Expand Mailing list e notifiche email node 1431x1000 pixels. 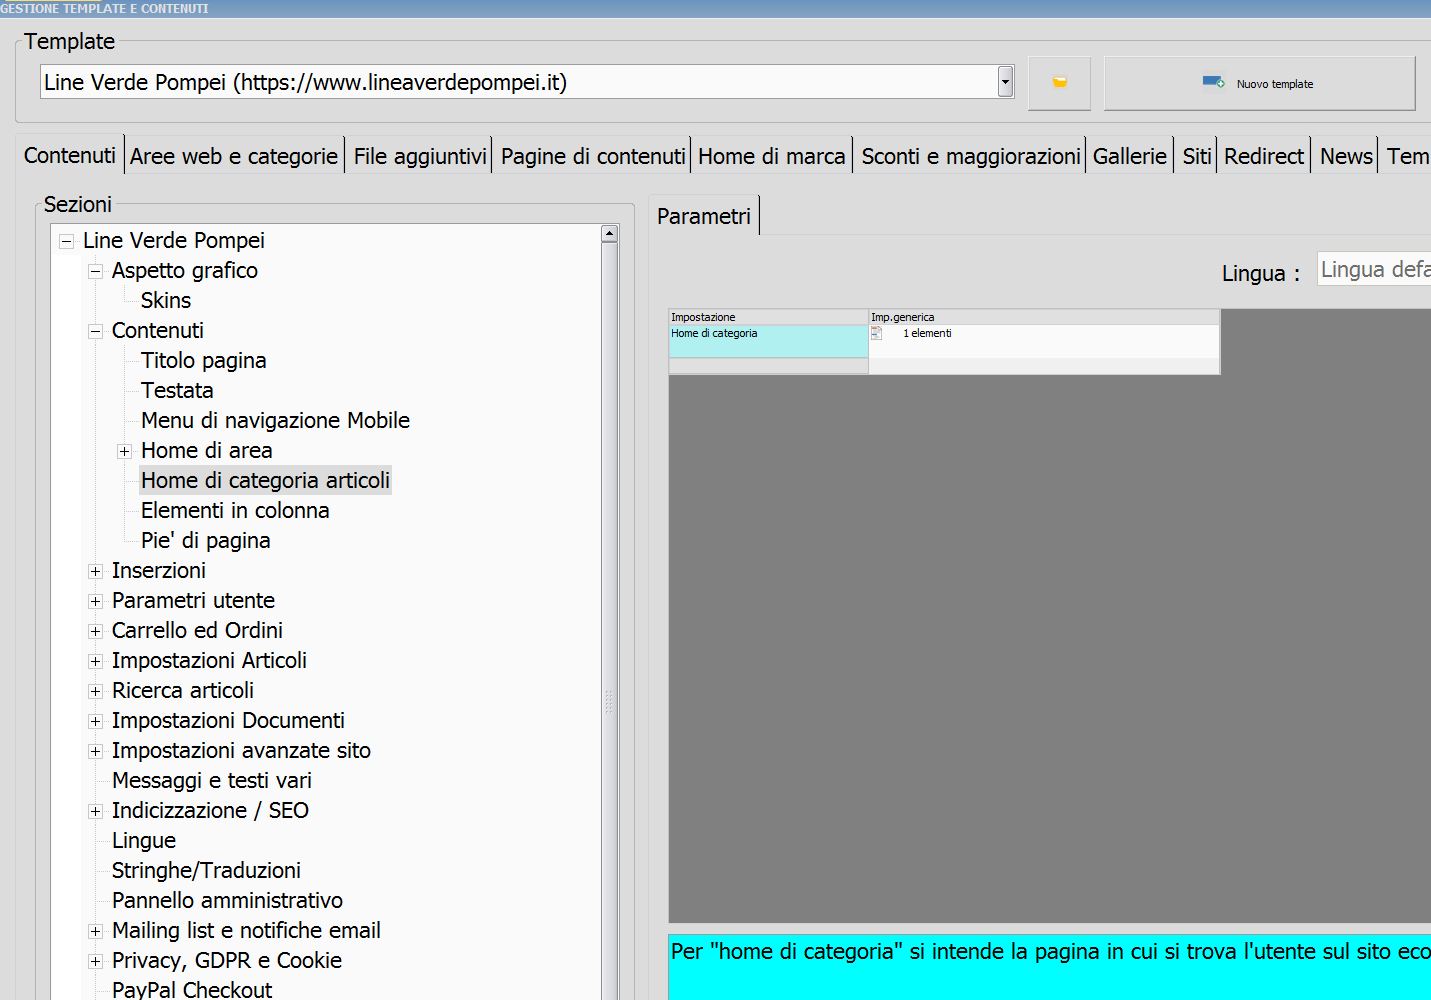pos(96,931)
